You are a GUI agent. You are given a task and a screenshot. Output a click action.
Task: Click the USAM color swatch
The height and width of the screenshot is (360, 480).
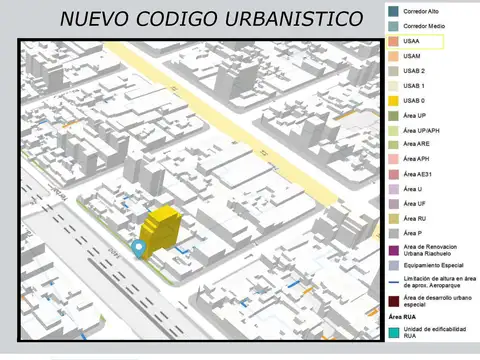[393, 56]
